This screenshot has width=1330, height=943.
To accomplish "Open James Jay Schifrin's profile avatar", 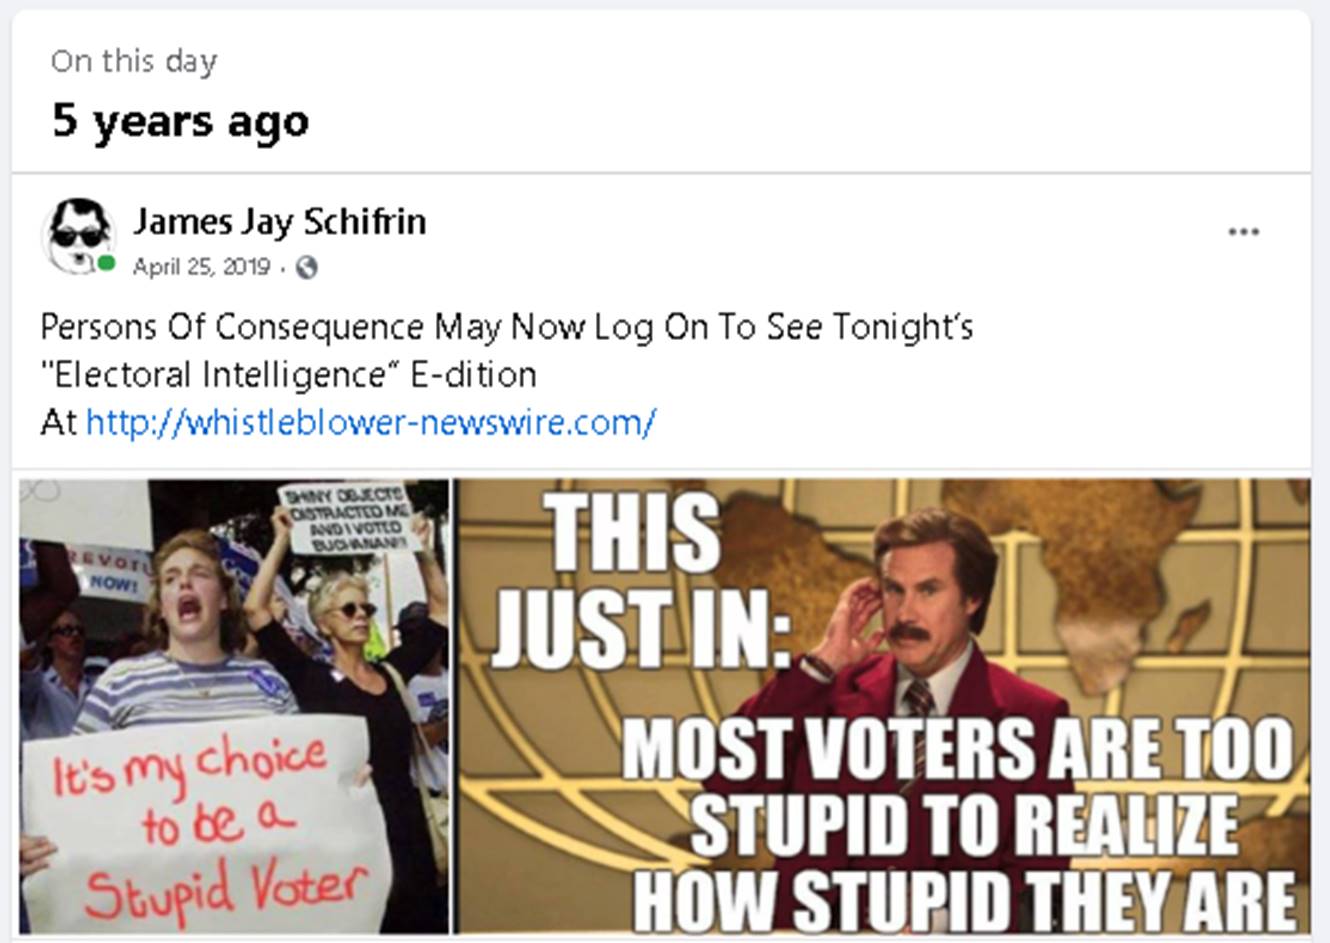I will point(78,236).
